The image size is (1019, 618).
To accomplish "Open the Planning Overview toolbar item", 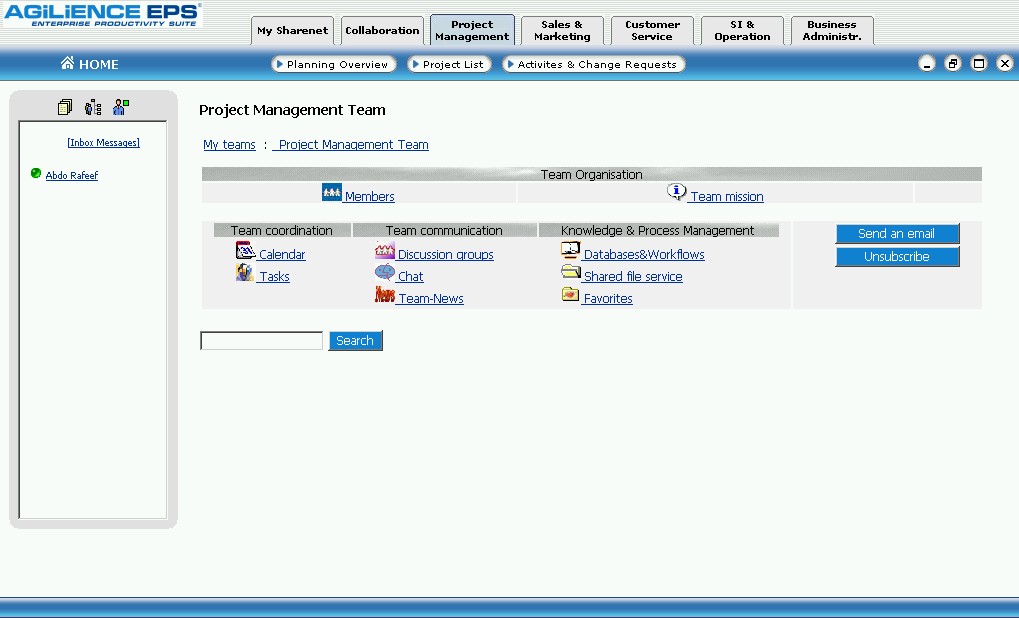I will point(334,64).
